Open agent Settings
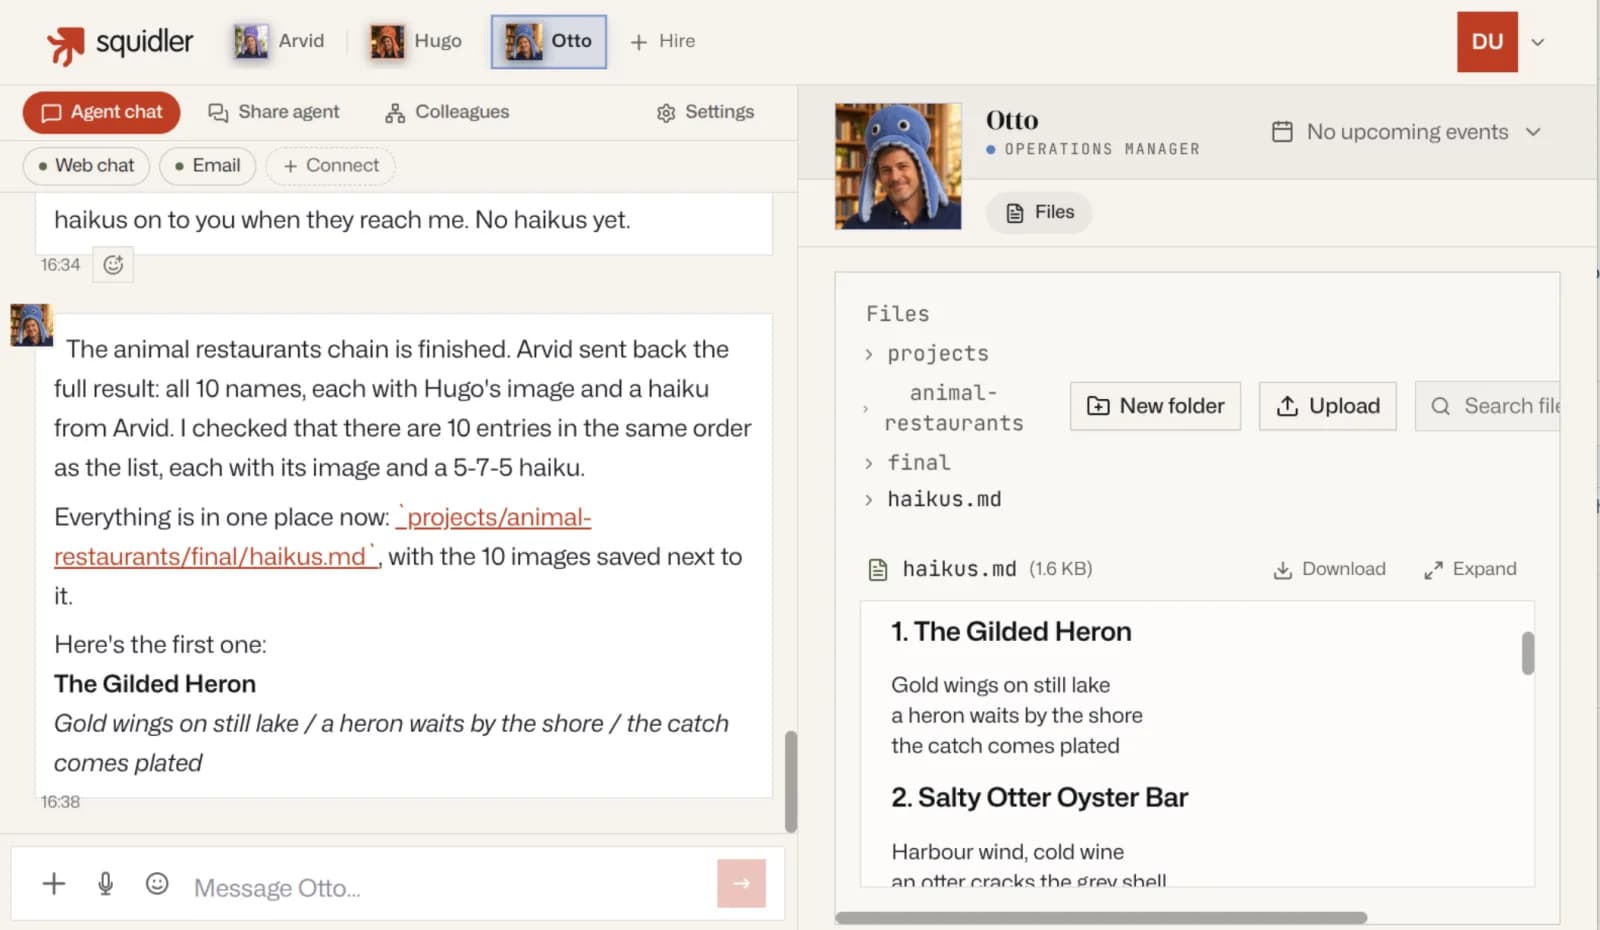The image size is (1600, 930). pos(705,112)
